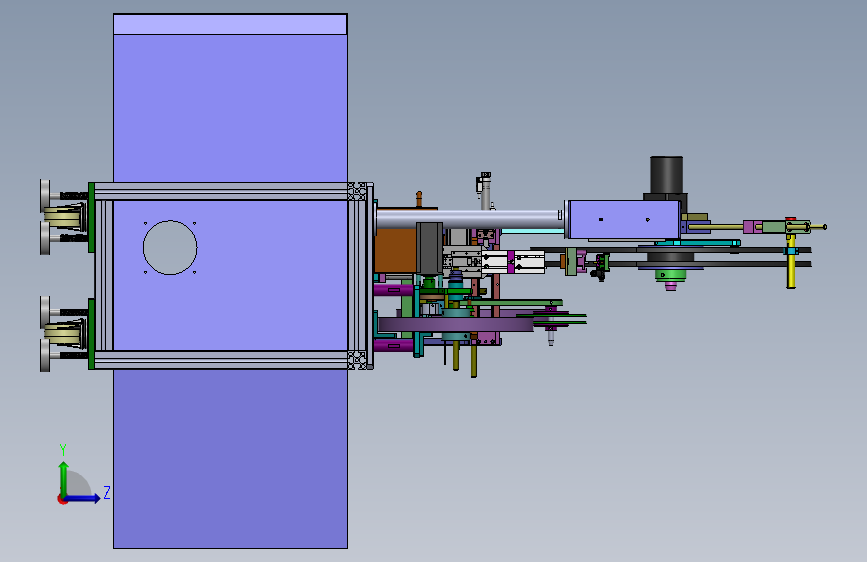Select the yellow vertical rod at far right
The width and height of the screenshot is (867, 562).
coord(791,261)
